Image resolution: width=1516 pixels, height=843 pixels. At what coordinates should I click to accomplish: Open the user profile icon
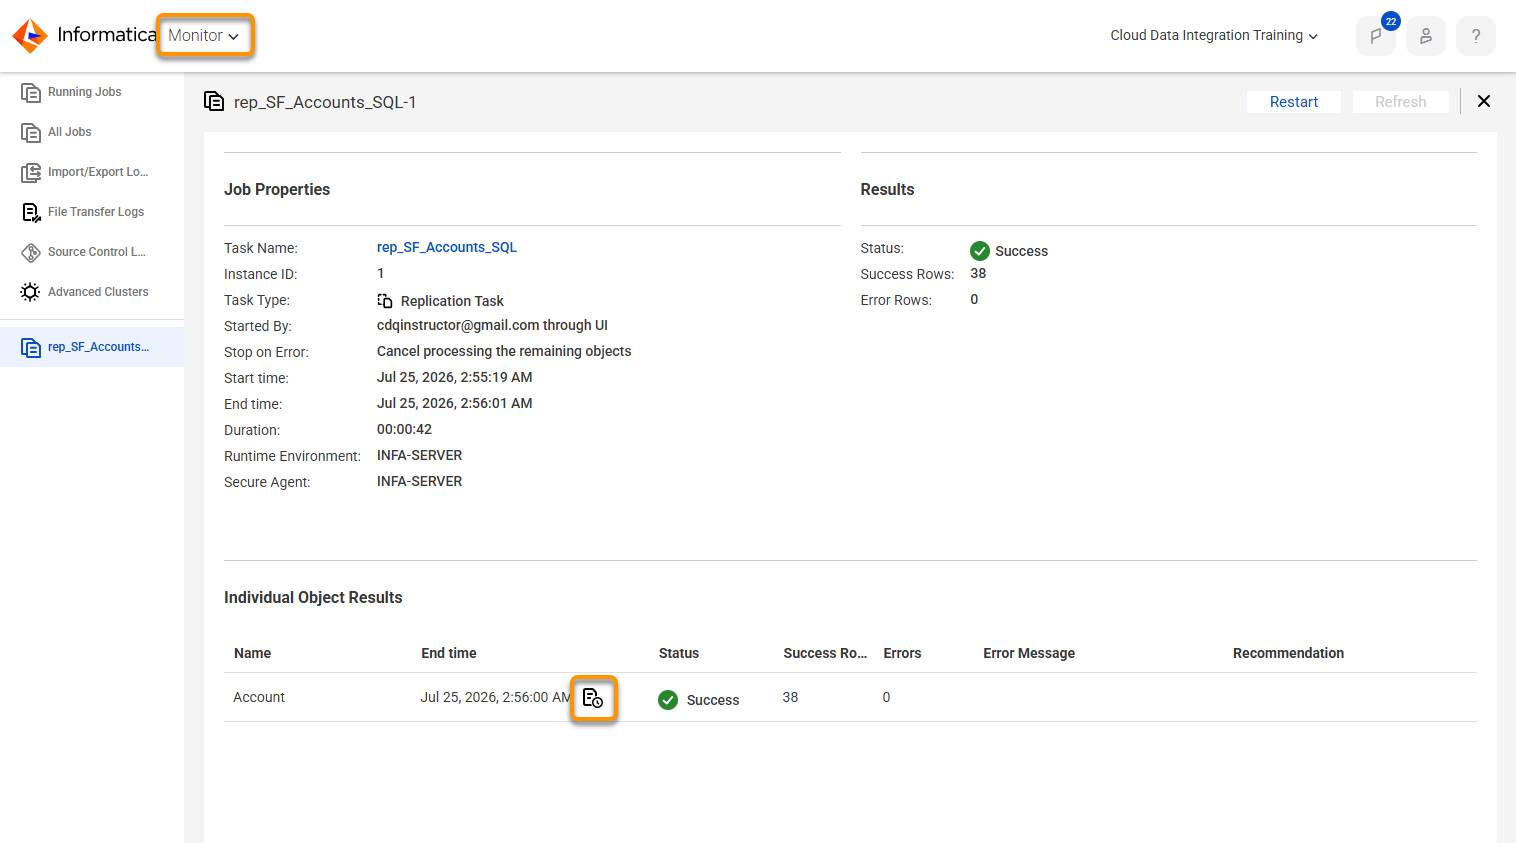point(1426,36)
